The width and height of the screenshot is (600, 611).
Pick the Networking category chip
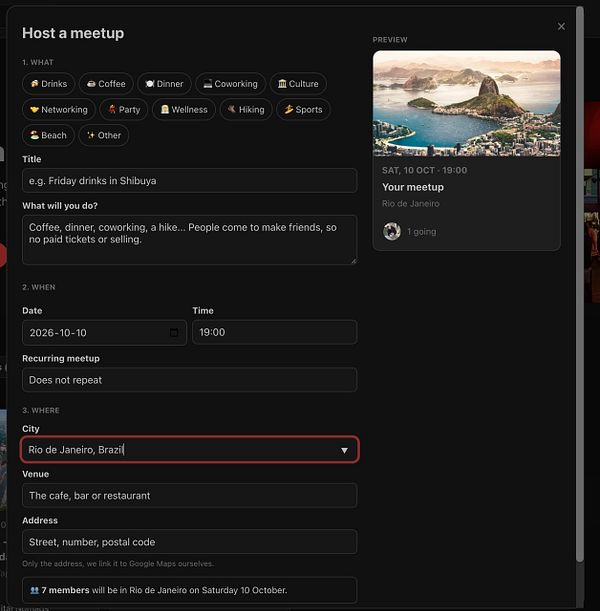tap(59, 109)
